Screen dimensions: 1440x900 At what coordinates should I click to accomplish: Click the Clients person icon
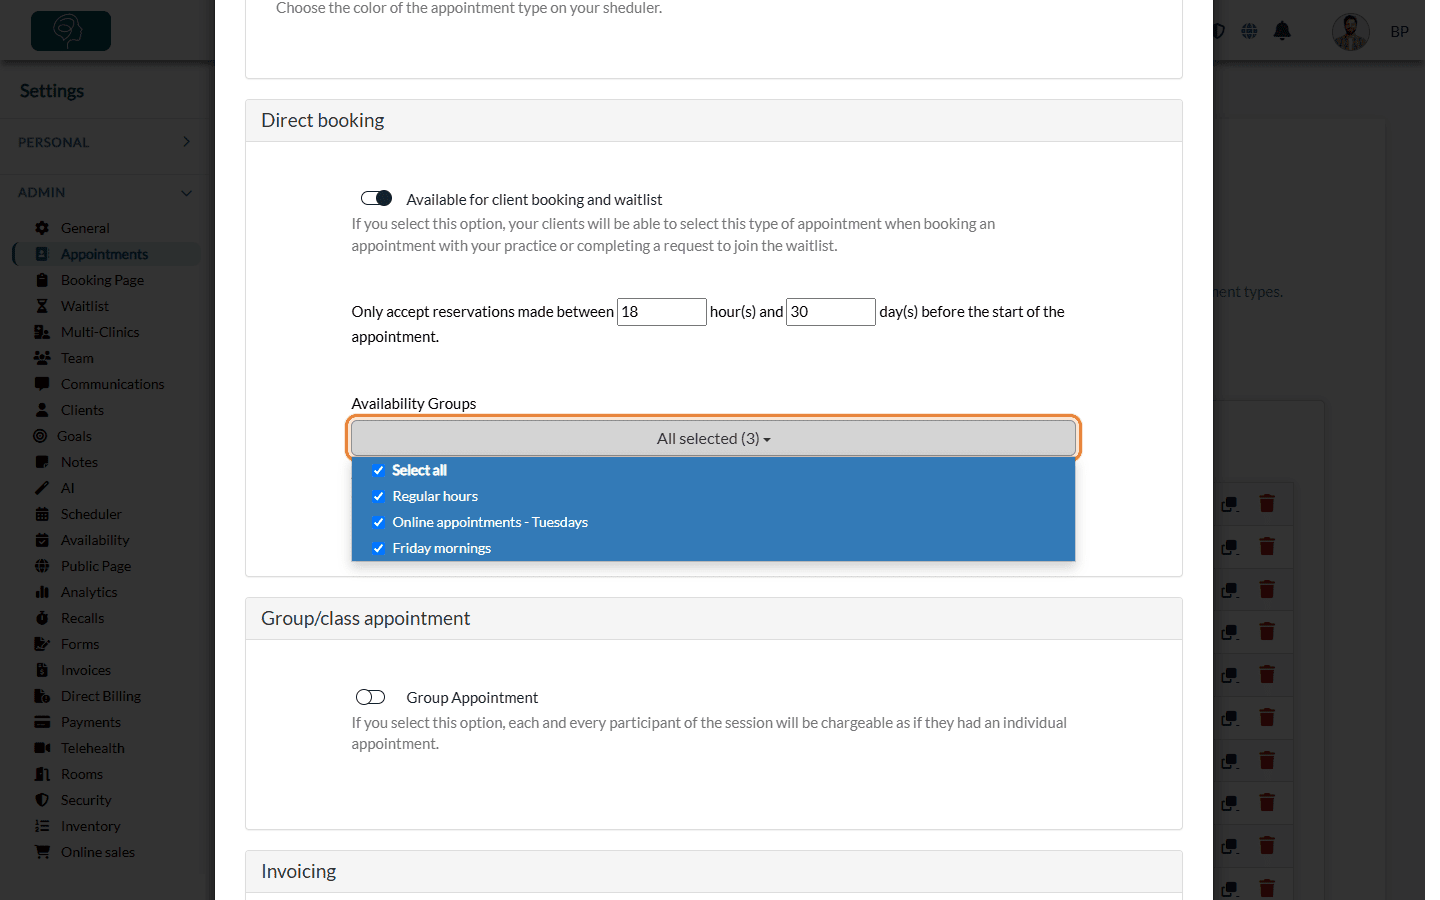tap(42, 410)
